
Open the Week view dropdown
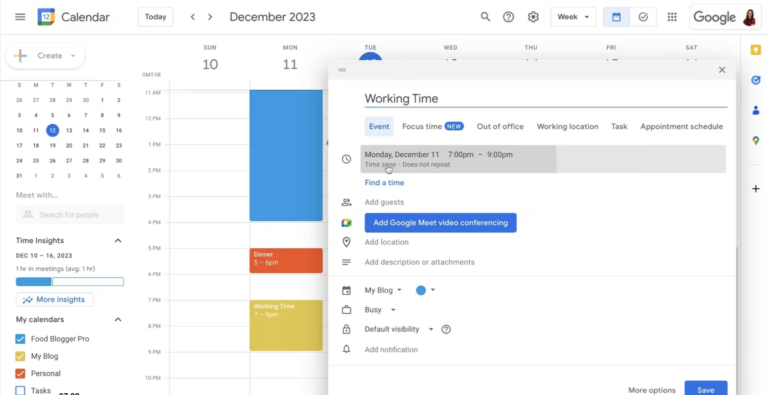click(573, 17)
